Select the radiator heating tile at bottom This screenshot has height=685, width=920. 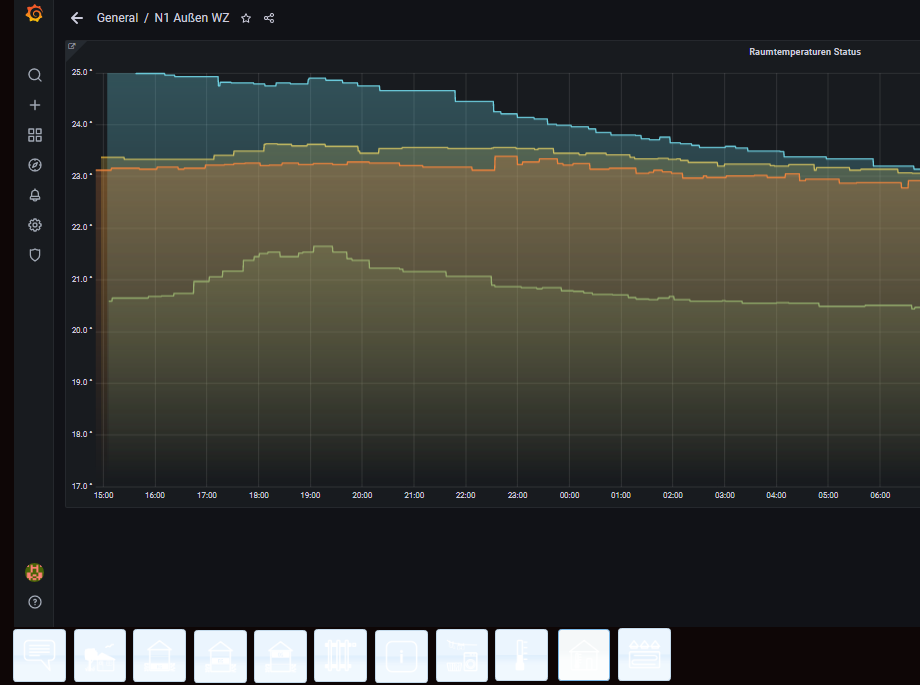[341, 656]
